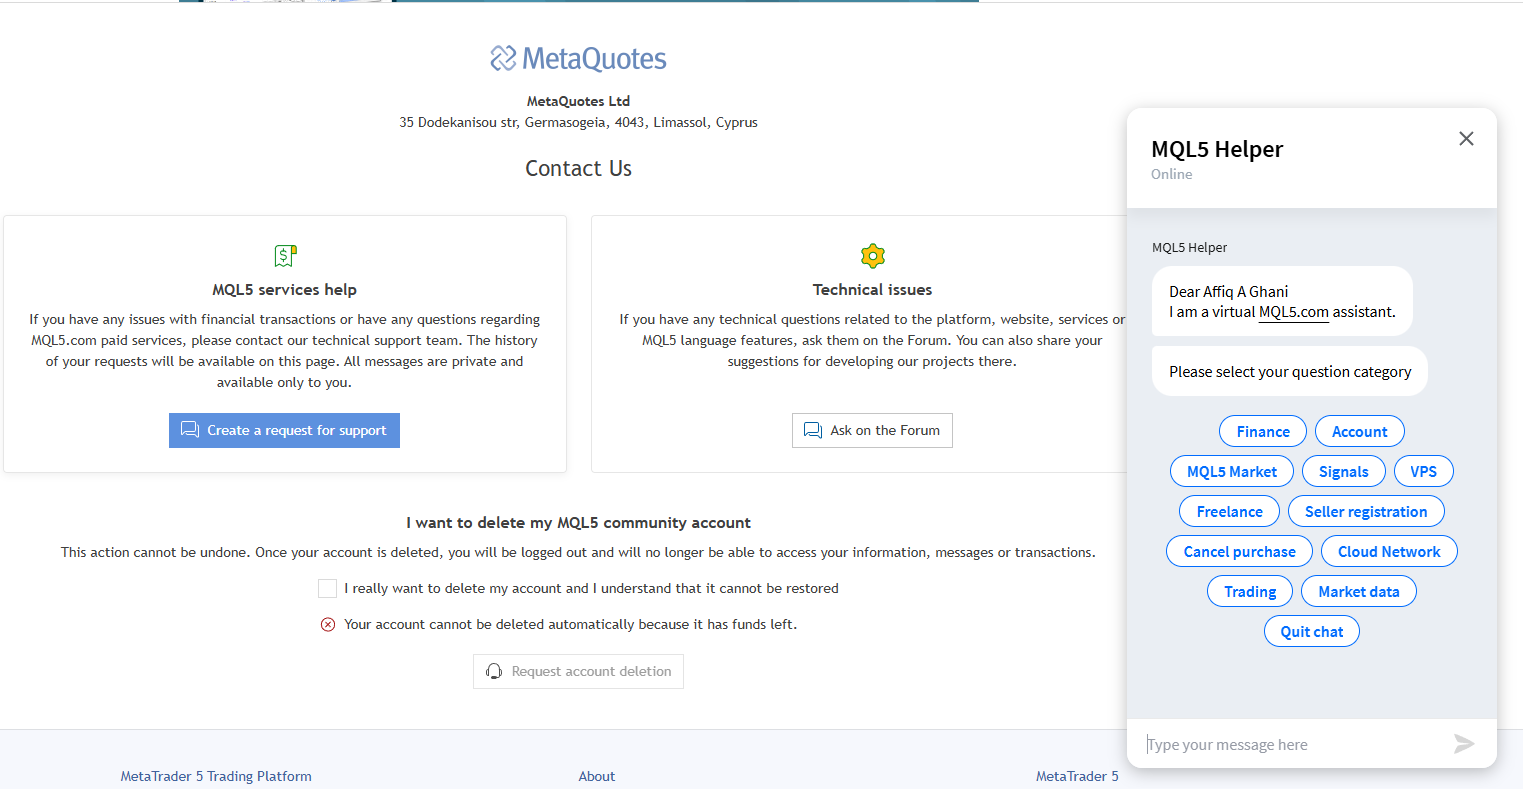
Task: Focus the 'Type your message here' field
Action: (1290, 744)
